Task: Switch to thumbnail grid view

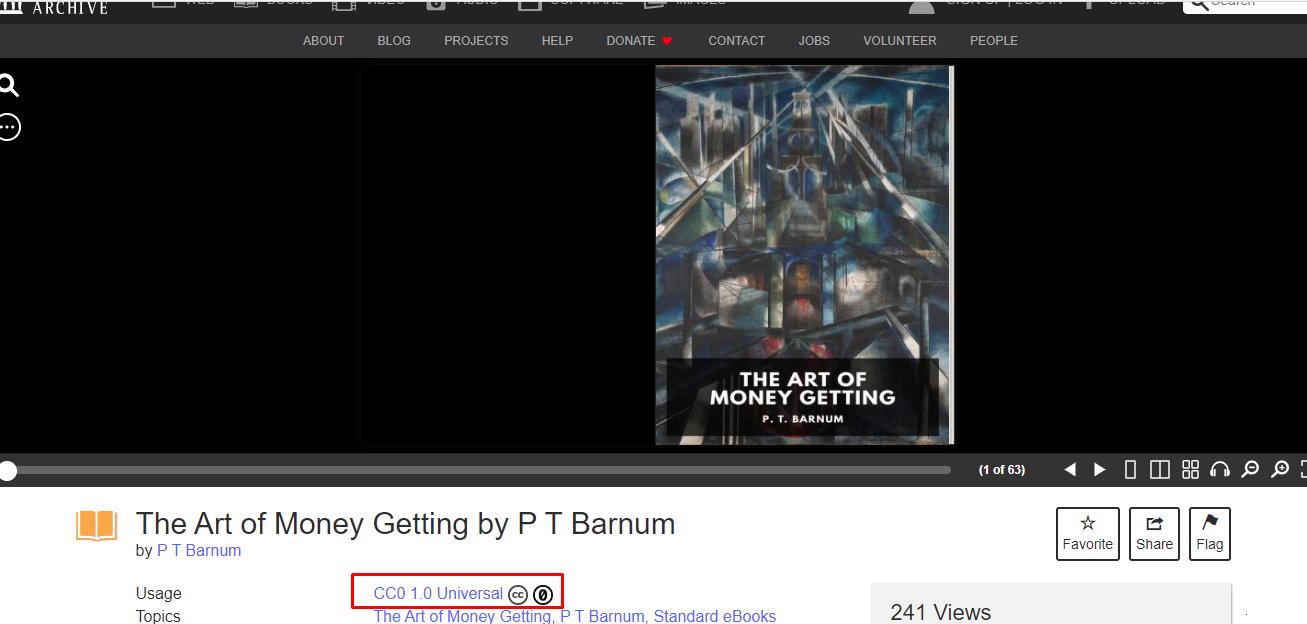Action: pyautogui.click(x=1190, y=469)
